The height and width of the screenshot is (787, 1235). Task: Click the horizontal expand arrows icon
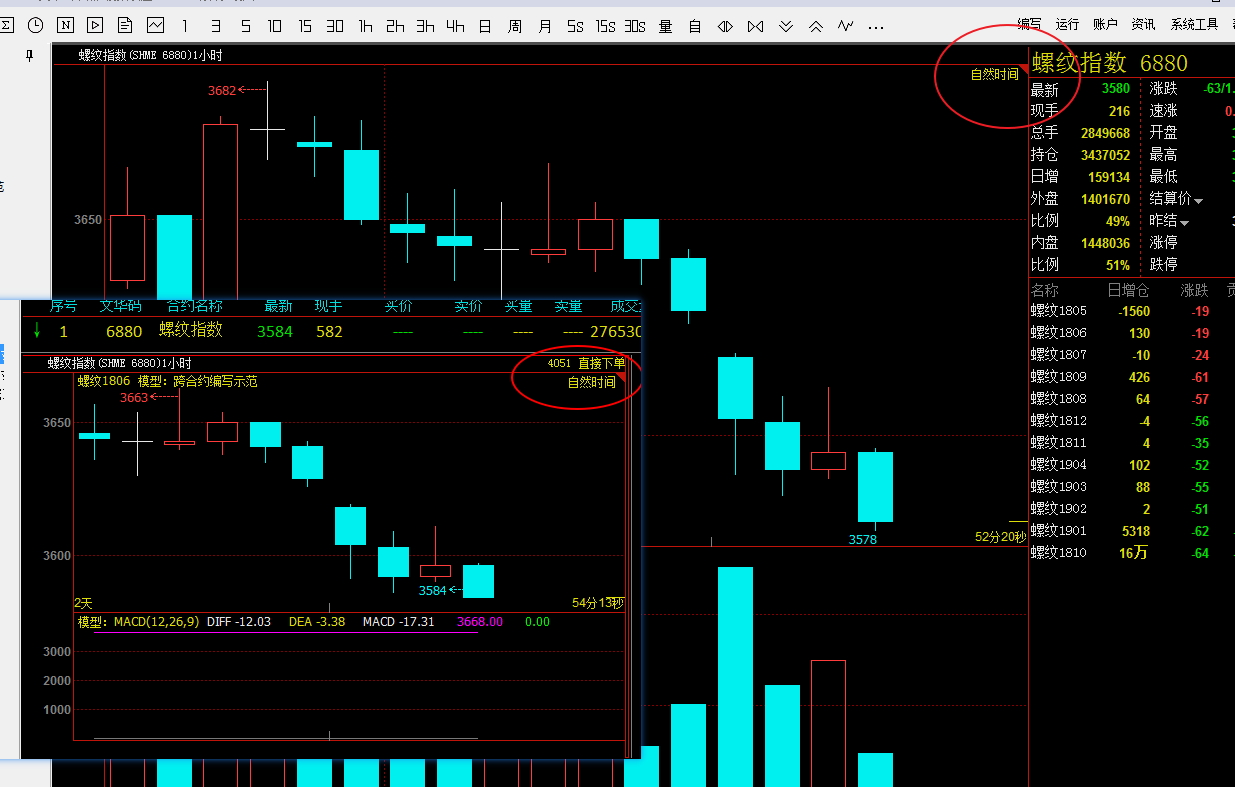[725, 25]
